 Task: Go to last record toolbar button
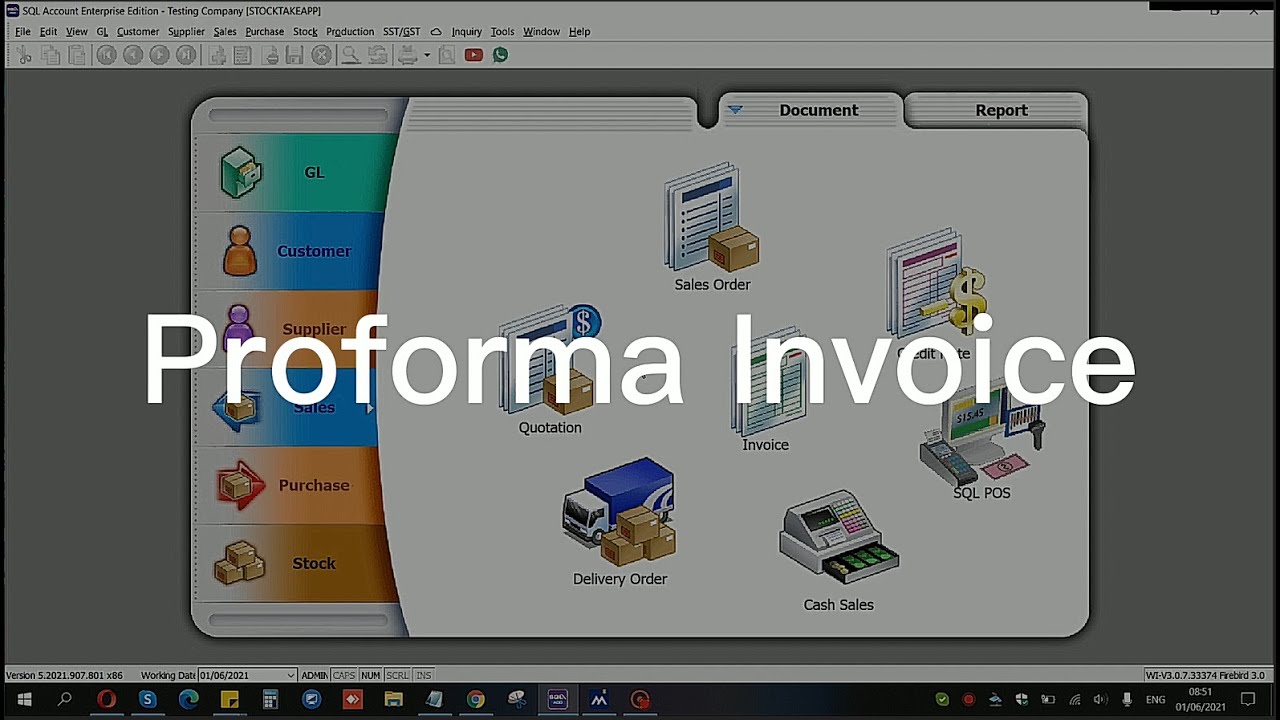[185, 55]
